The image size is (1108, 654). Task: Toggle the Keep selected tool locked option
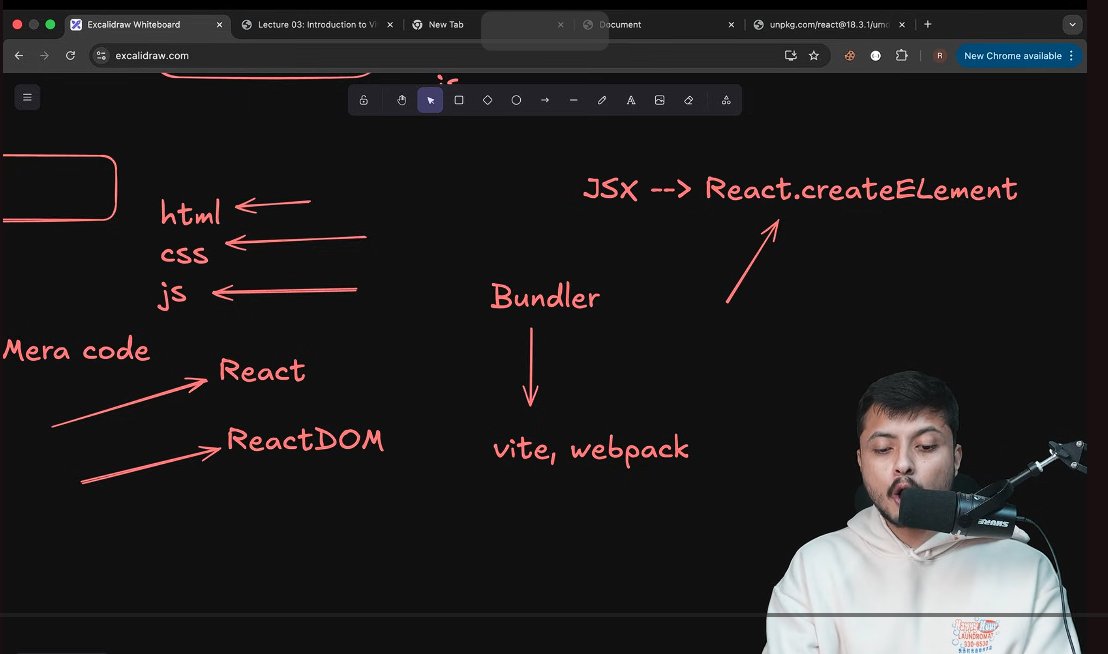tap(363, 100)
